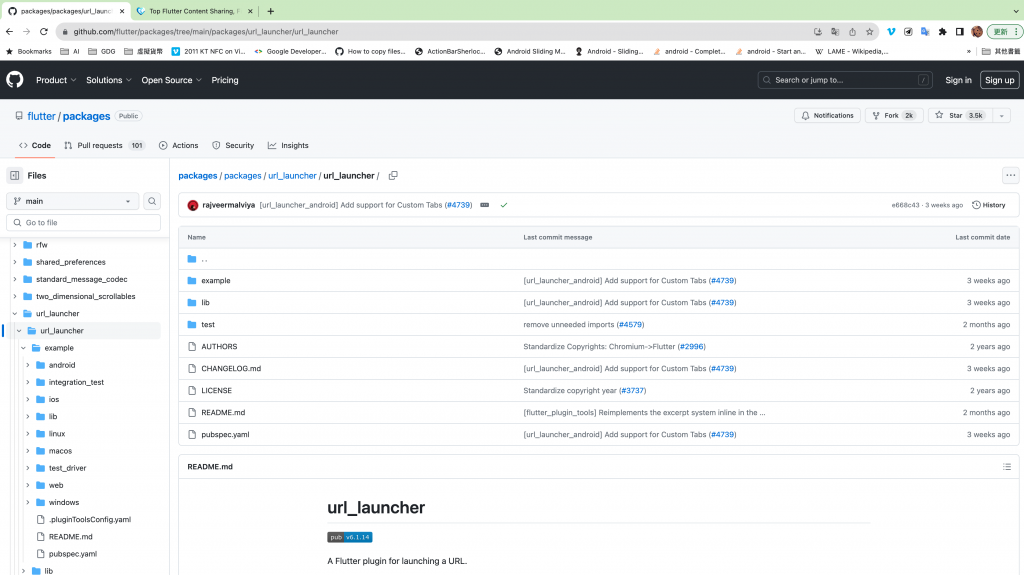Image resolution: width=1024 pixels, height=575 pixels.
Task: Click the Sign in link
Action: 958,80
